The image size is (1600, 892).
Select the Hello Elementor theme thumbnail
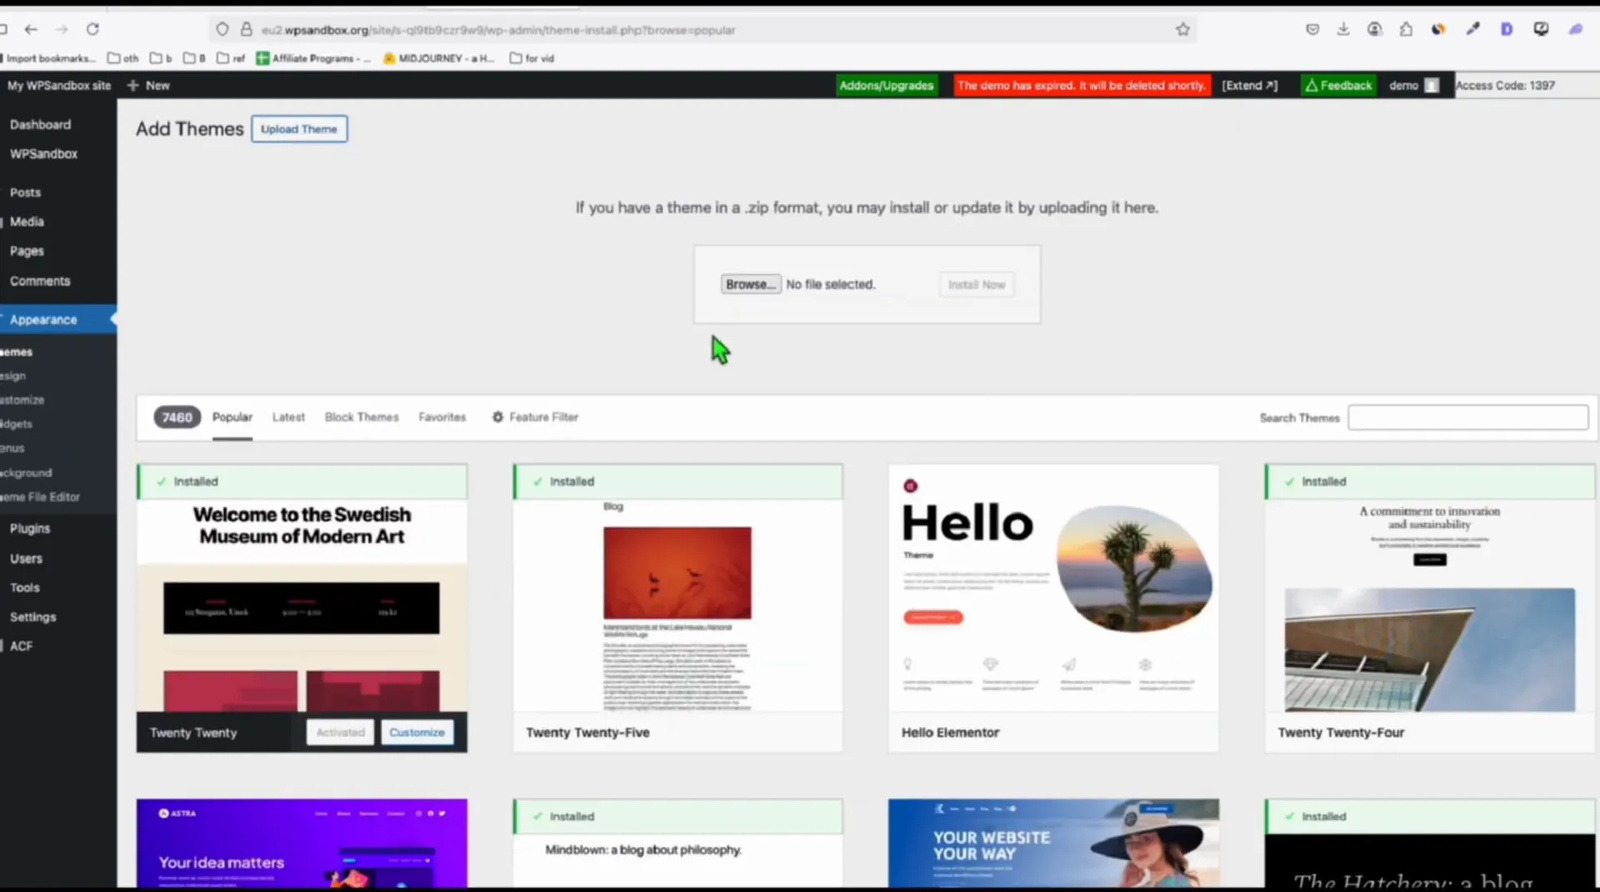(1054, 588)
